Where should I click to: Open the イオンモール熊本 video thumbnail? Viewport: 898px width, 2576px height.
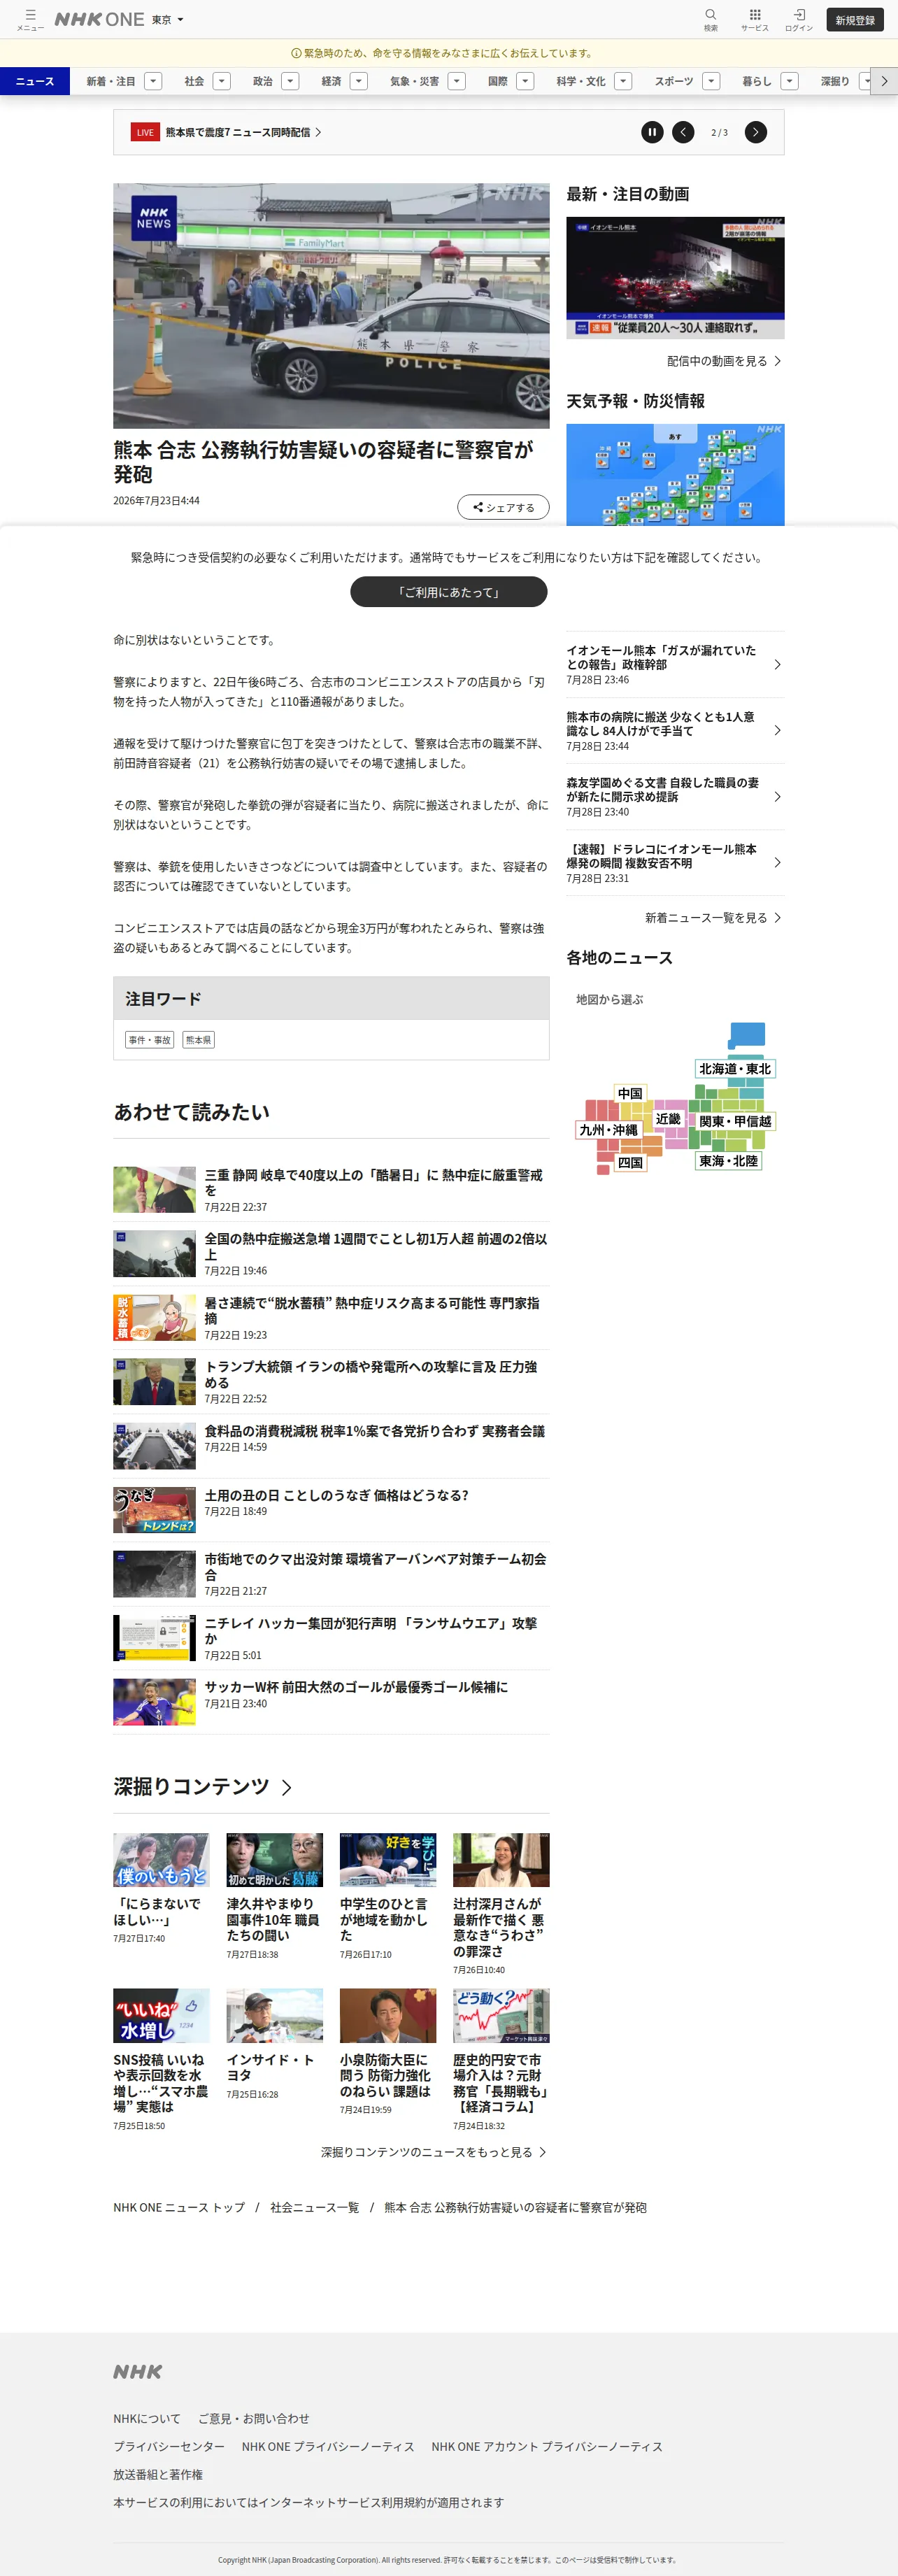click(x=675, y=277)
